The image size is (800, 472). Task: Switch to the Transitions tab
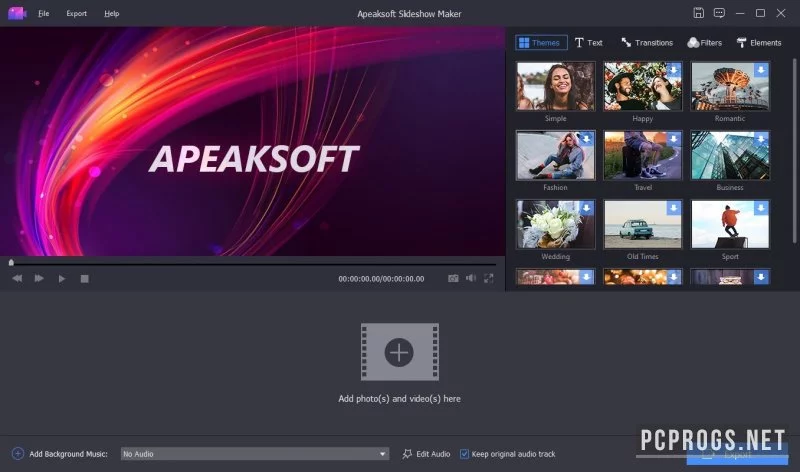coord(646,42)
